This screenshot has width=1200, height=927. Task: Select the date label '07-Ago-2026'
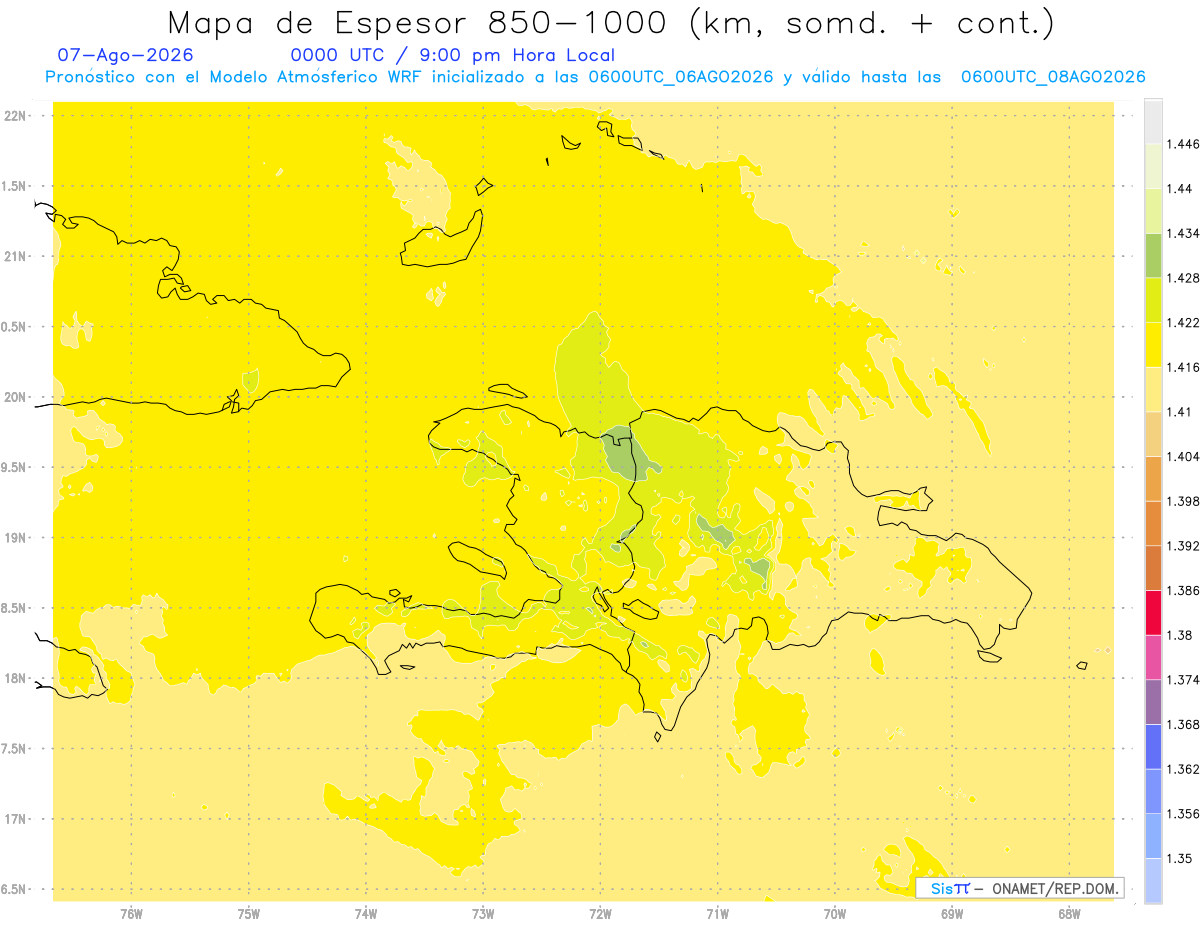point(126,55)
